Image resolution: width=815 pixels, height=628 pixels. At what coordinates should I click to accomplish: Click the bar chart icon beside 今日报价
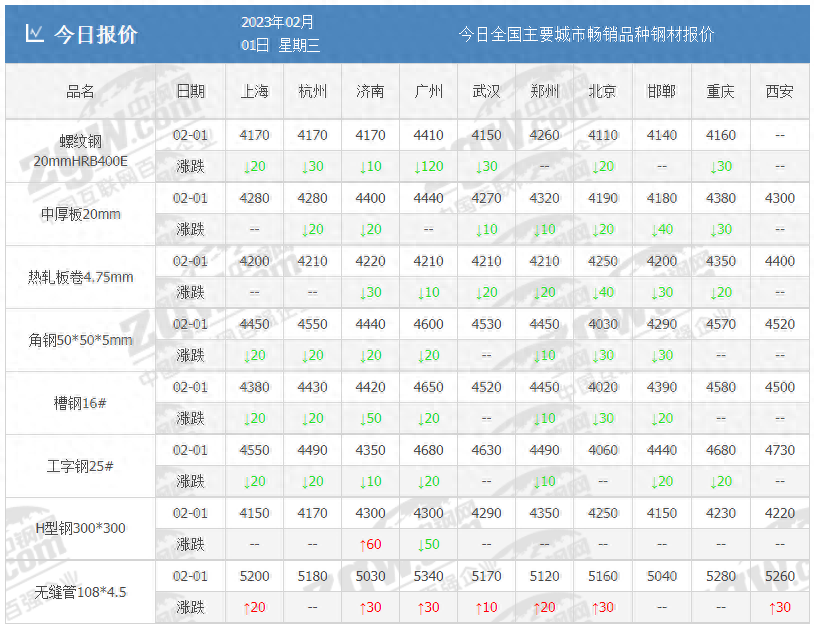pos(33,33)
